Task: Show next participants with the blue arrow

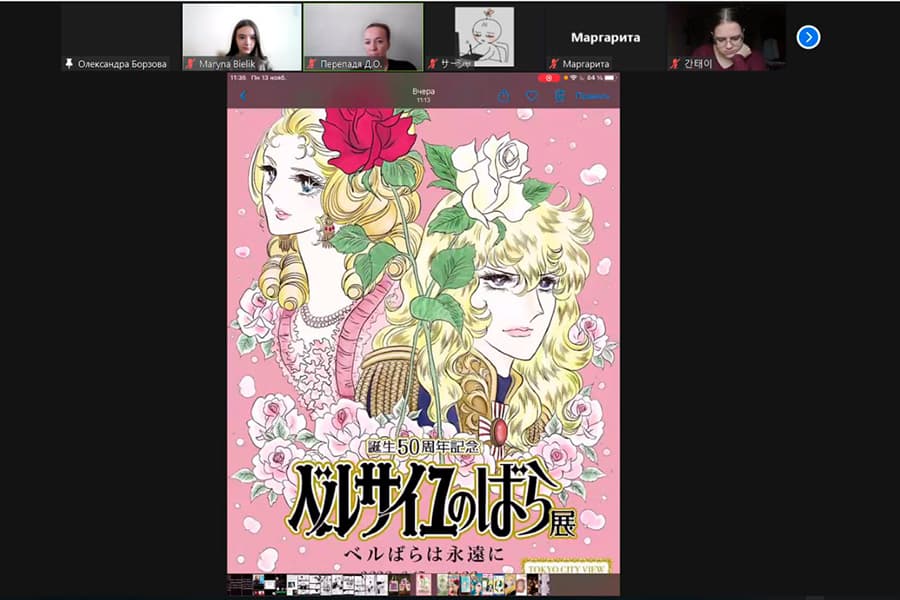Action: click(808, 37)
